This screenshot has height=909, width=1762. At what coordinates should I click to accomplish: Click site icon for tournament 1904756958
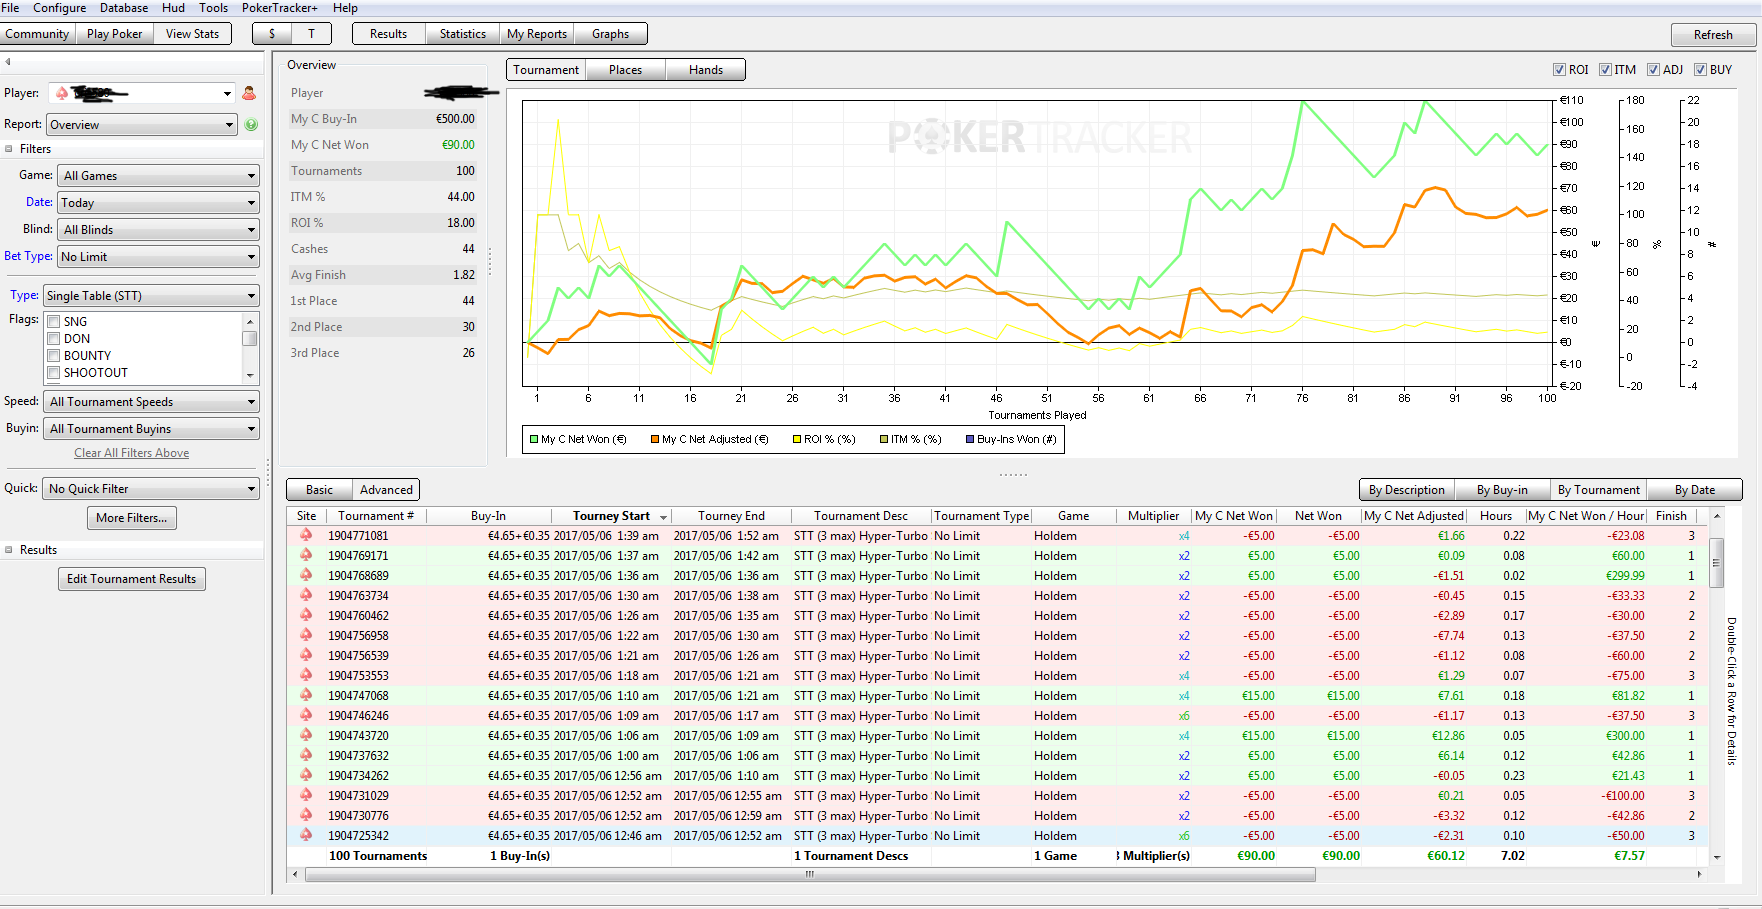coord(306,635)
